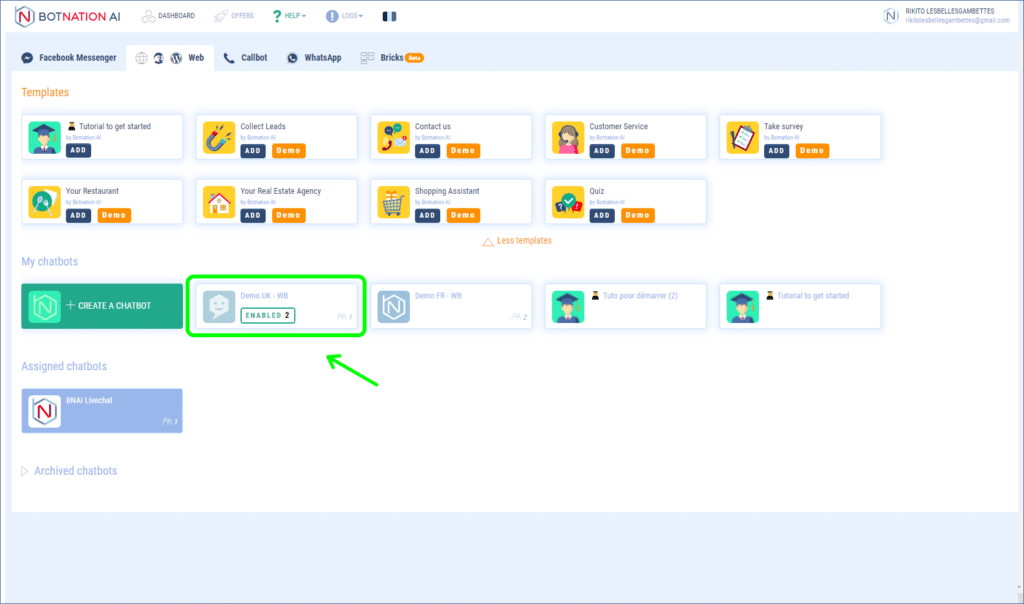The height and width of the screenshot is (604, 1024).
Task: Add the Collect Leads template
Action: click(253, 150)
